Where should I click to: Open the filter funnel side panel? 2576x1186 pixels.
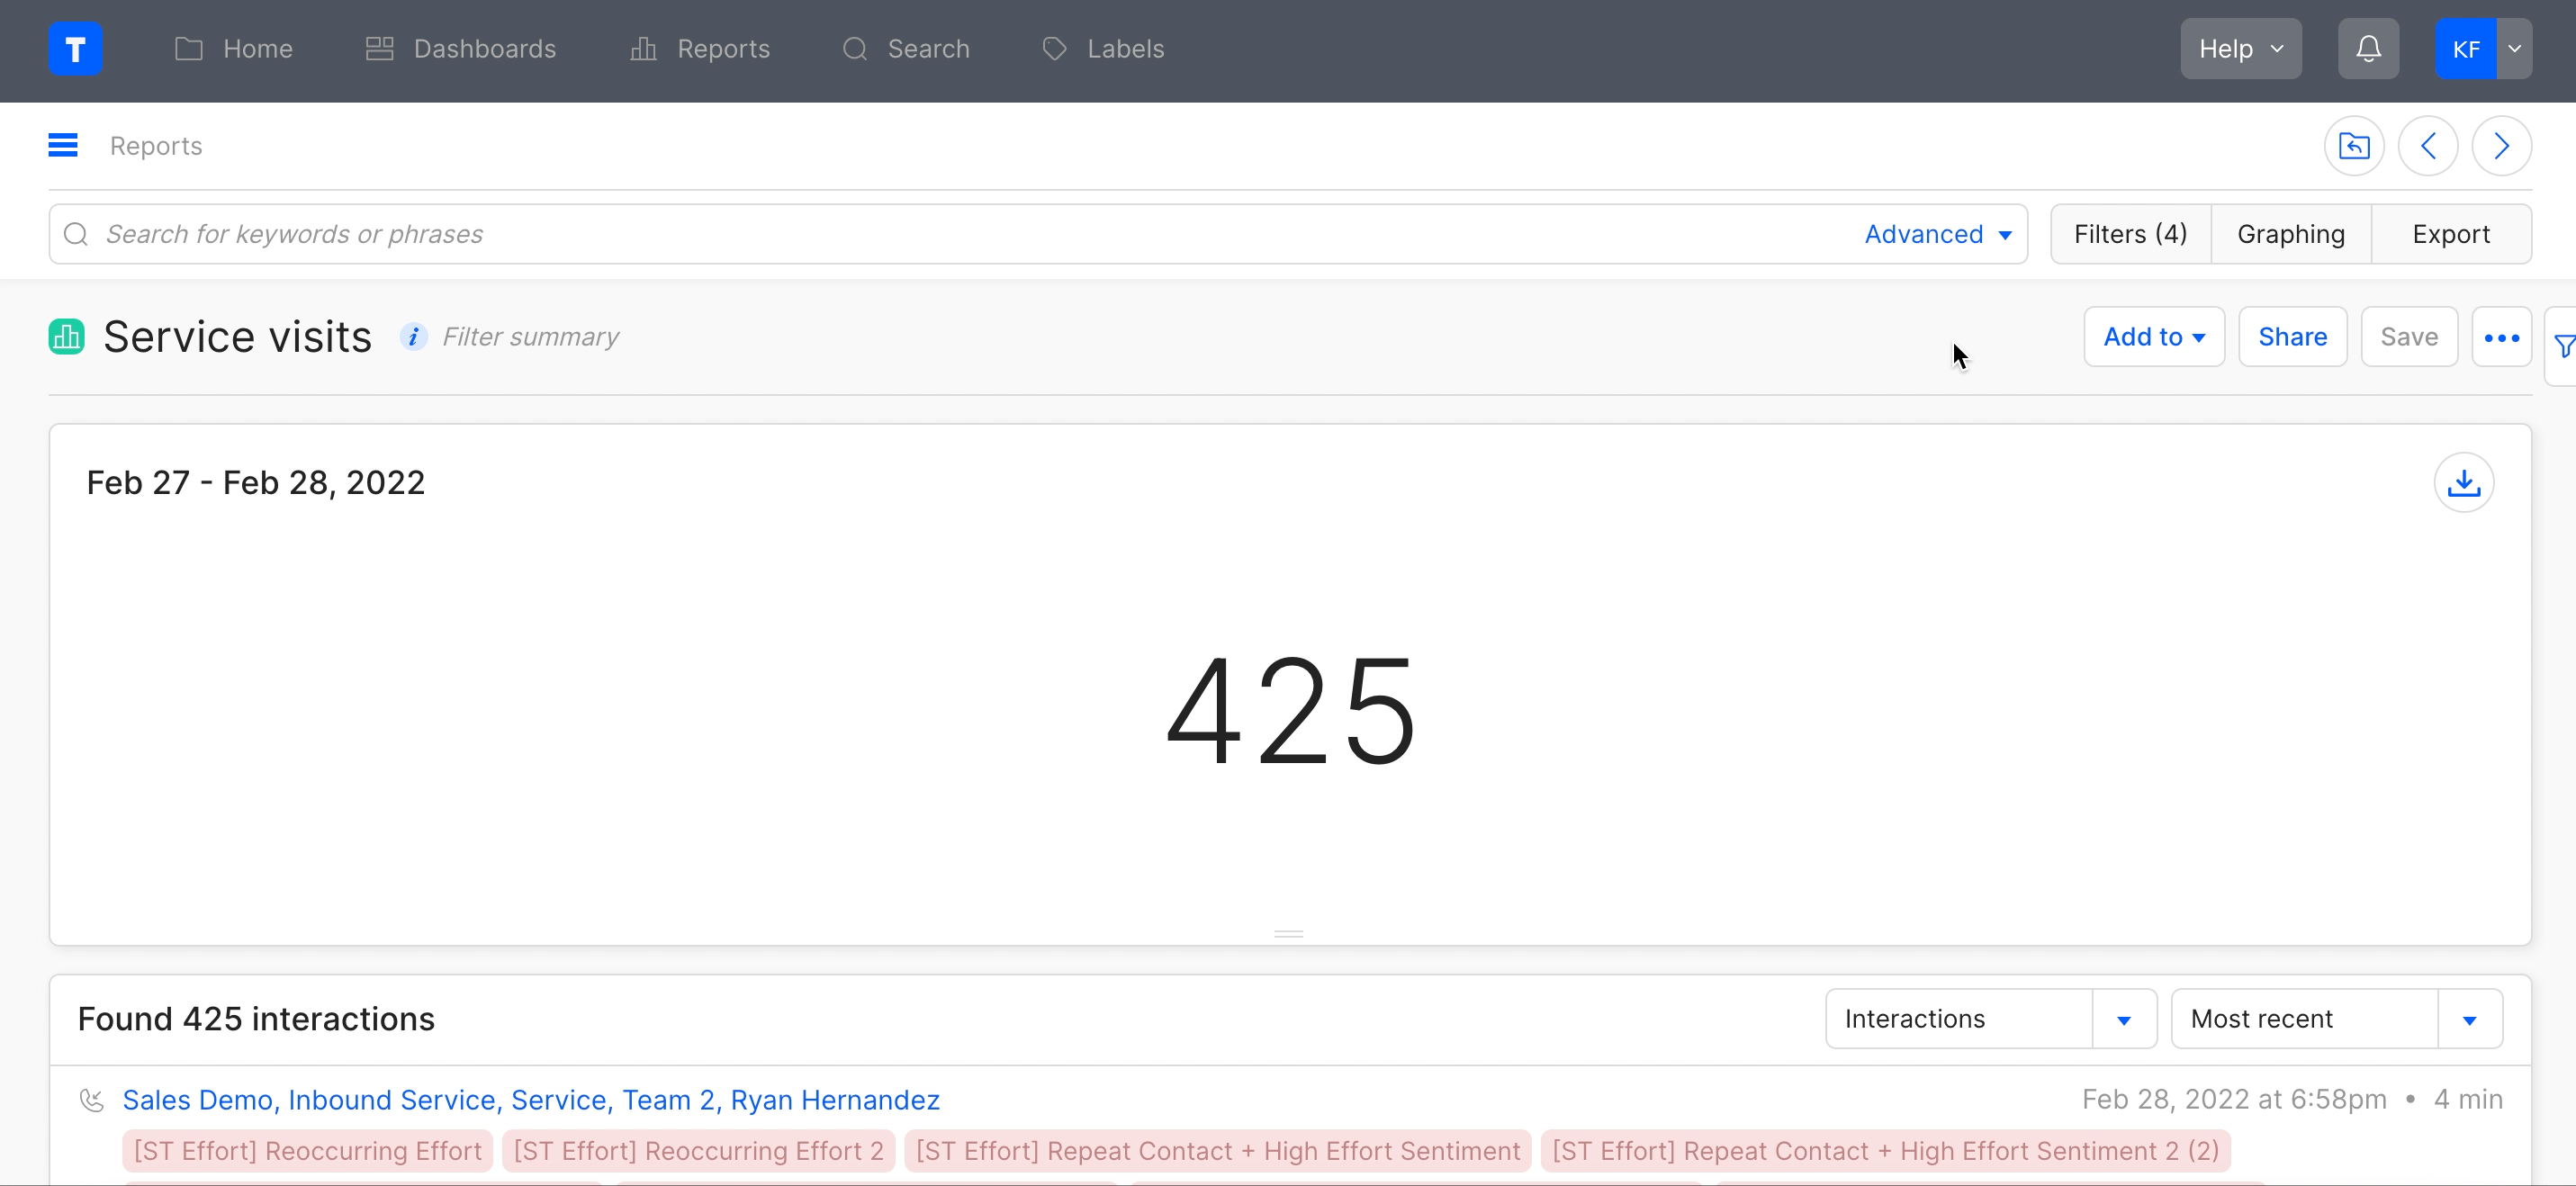2563,346
